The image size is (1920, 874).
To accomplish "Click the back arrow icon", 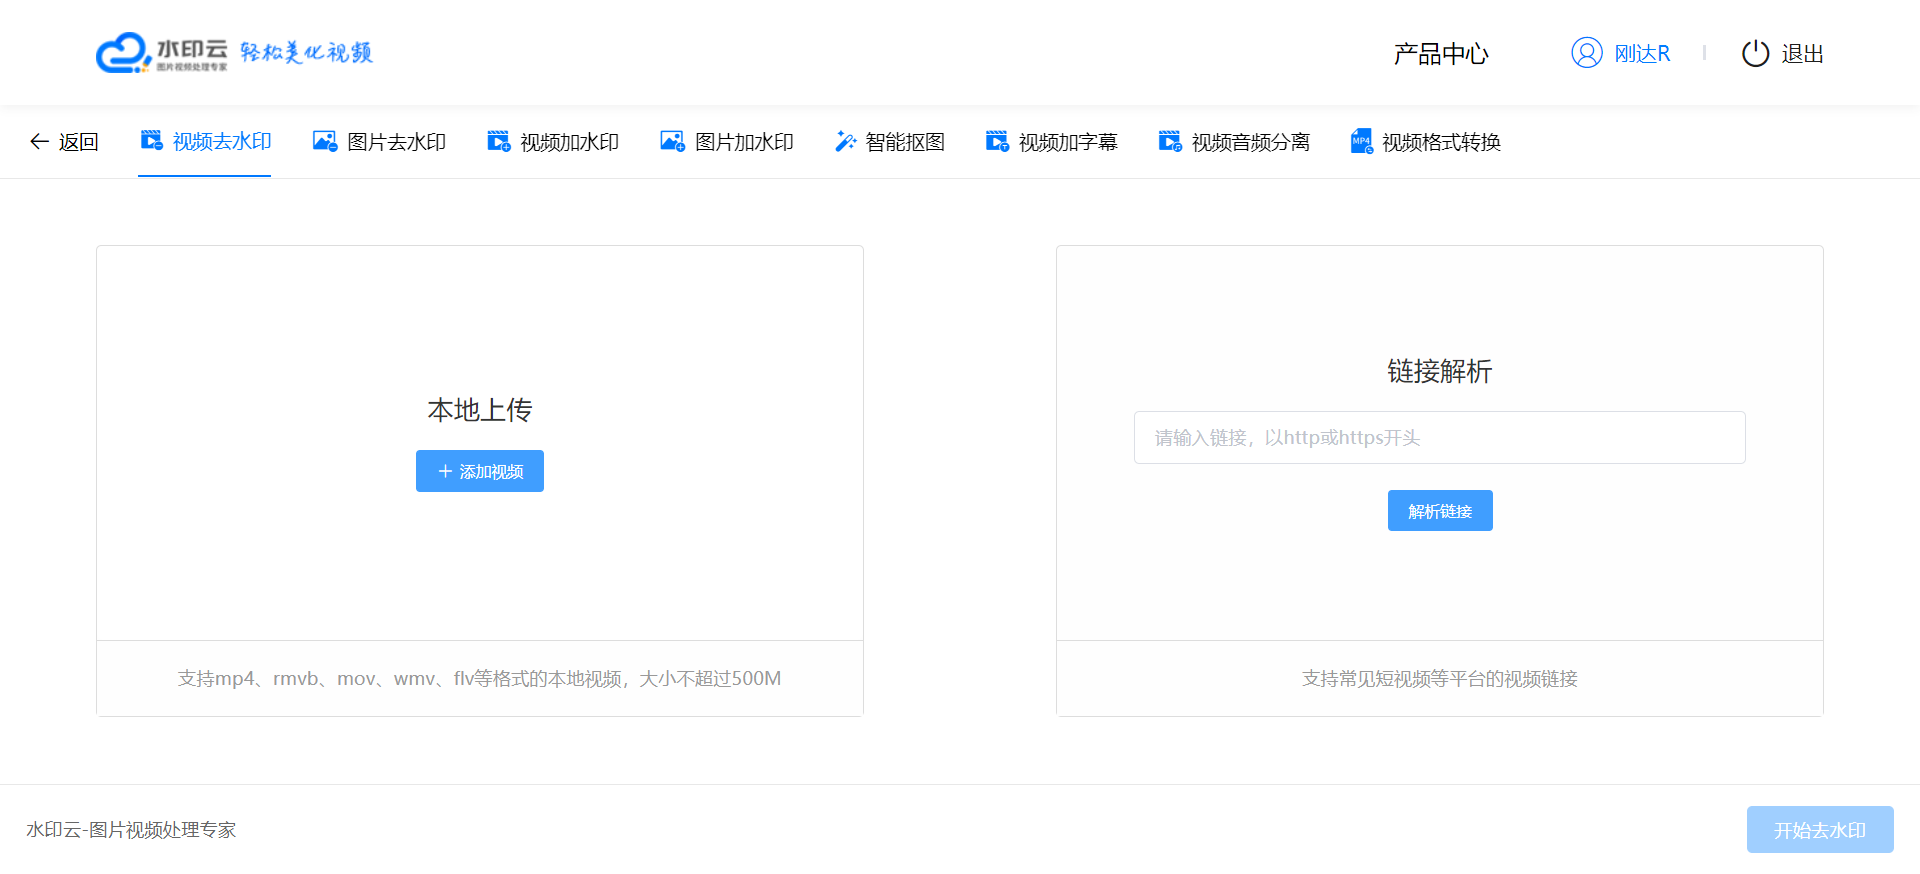I will click(39, 142).
